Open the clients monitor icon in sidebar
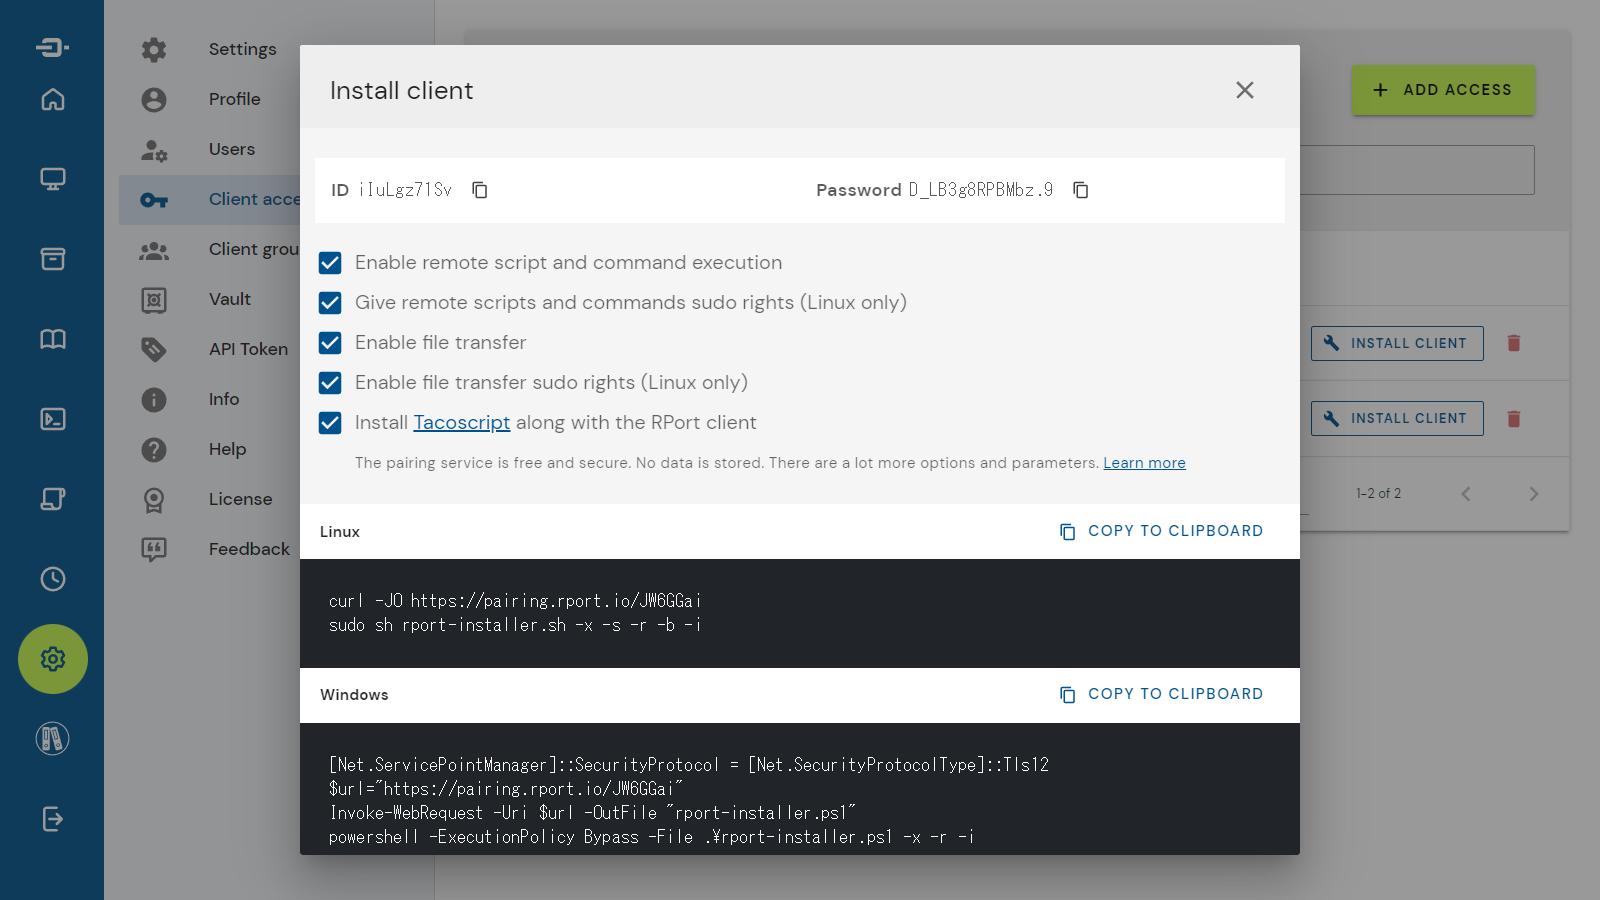 pos(53,179)
